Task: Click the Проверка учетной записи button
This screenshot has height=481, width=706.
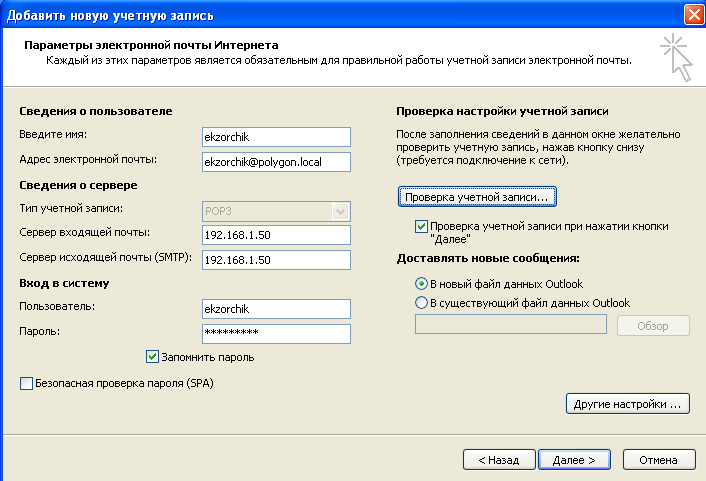Action: click(477, 197)
